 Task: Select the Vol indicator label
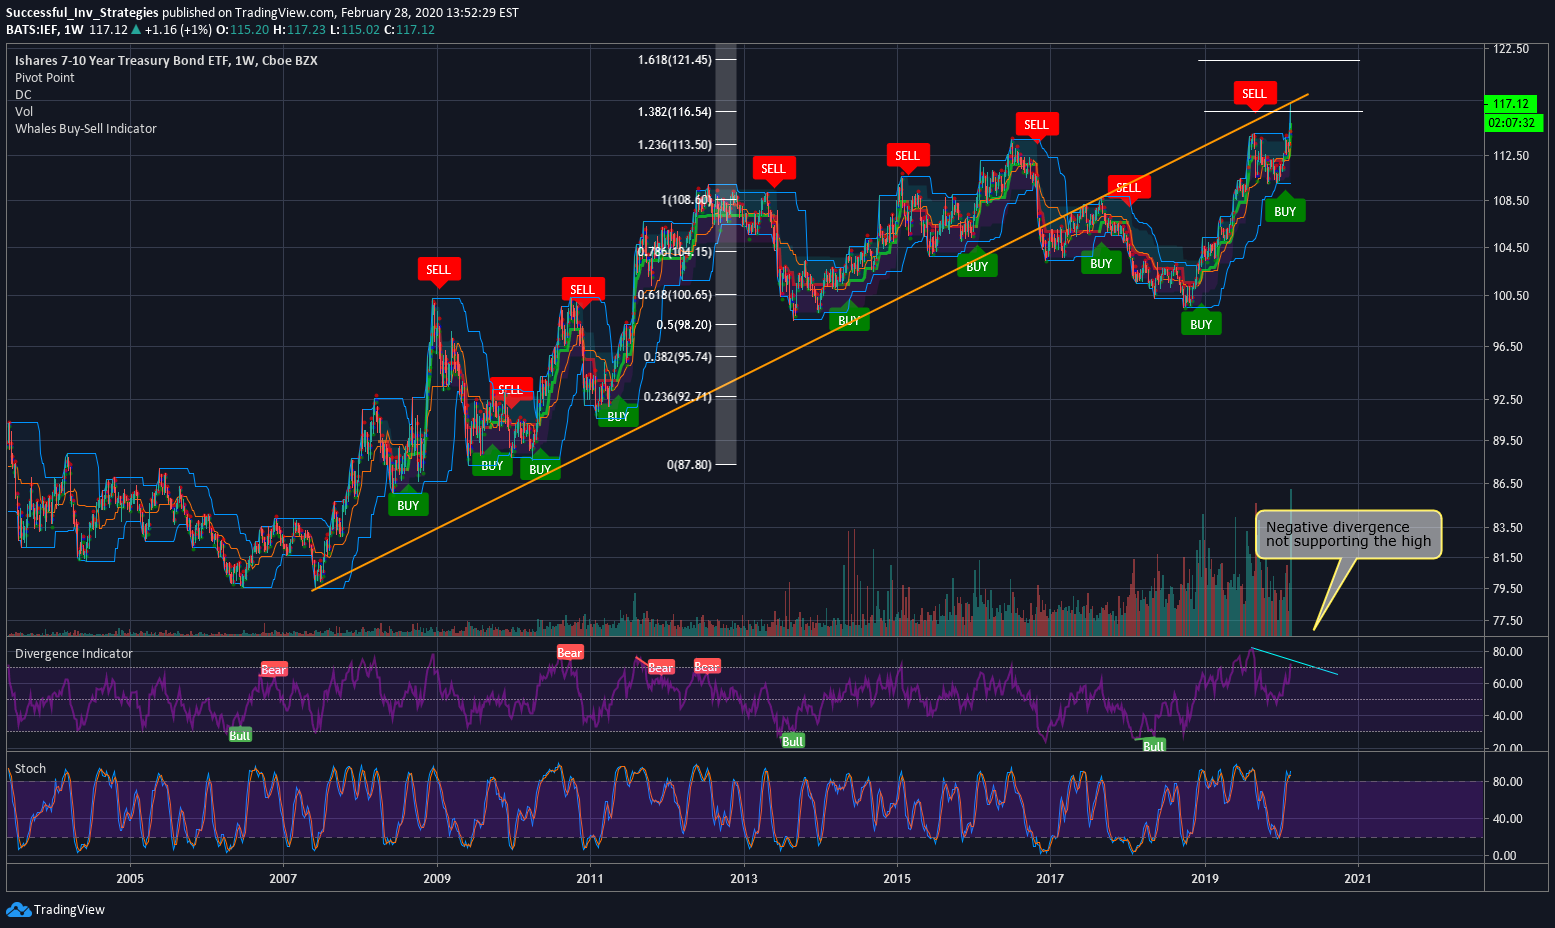24,112
